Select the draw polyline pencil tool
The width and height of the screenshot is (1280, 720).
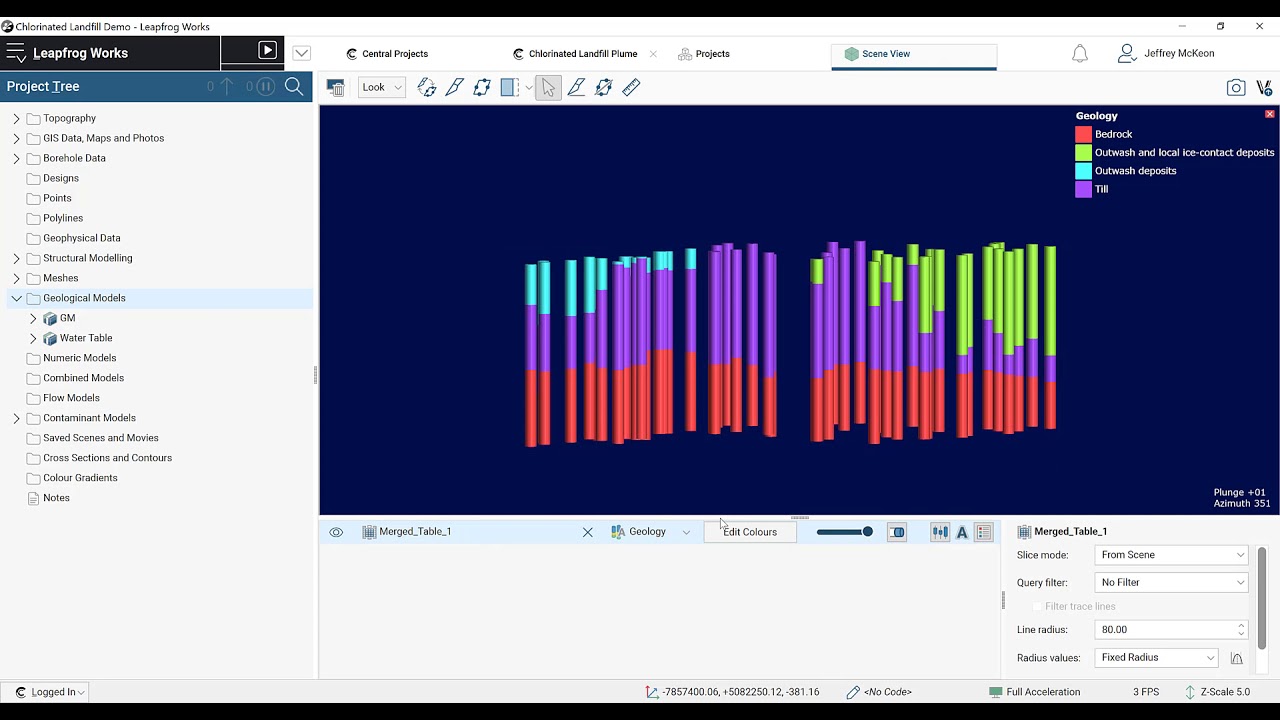(576, 87)
